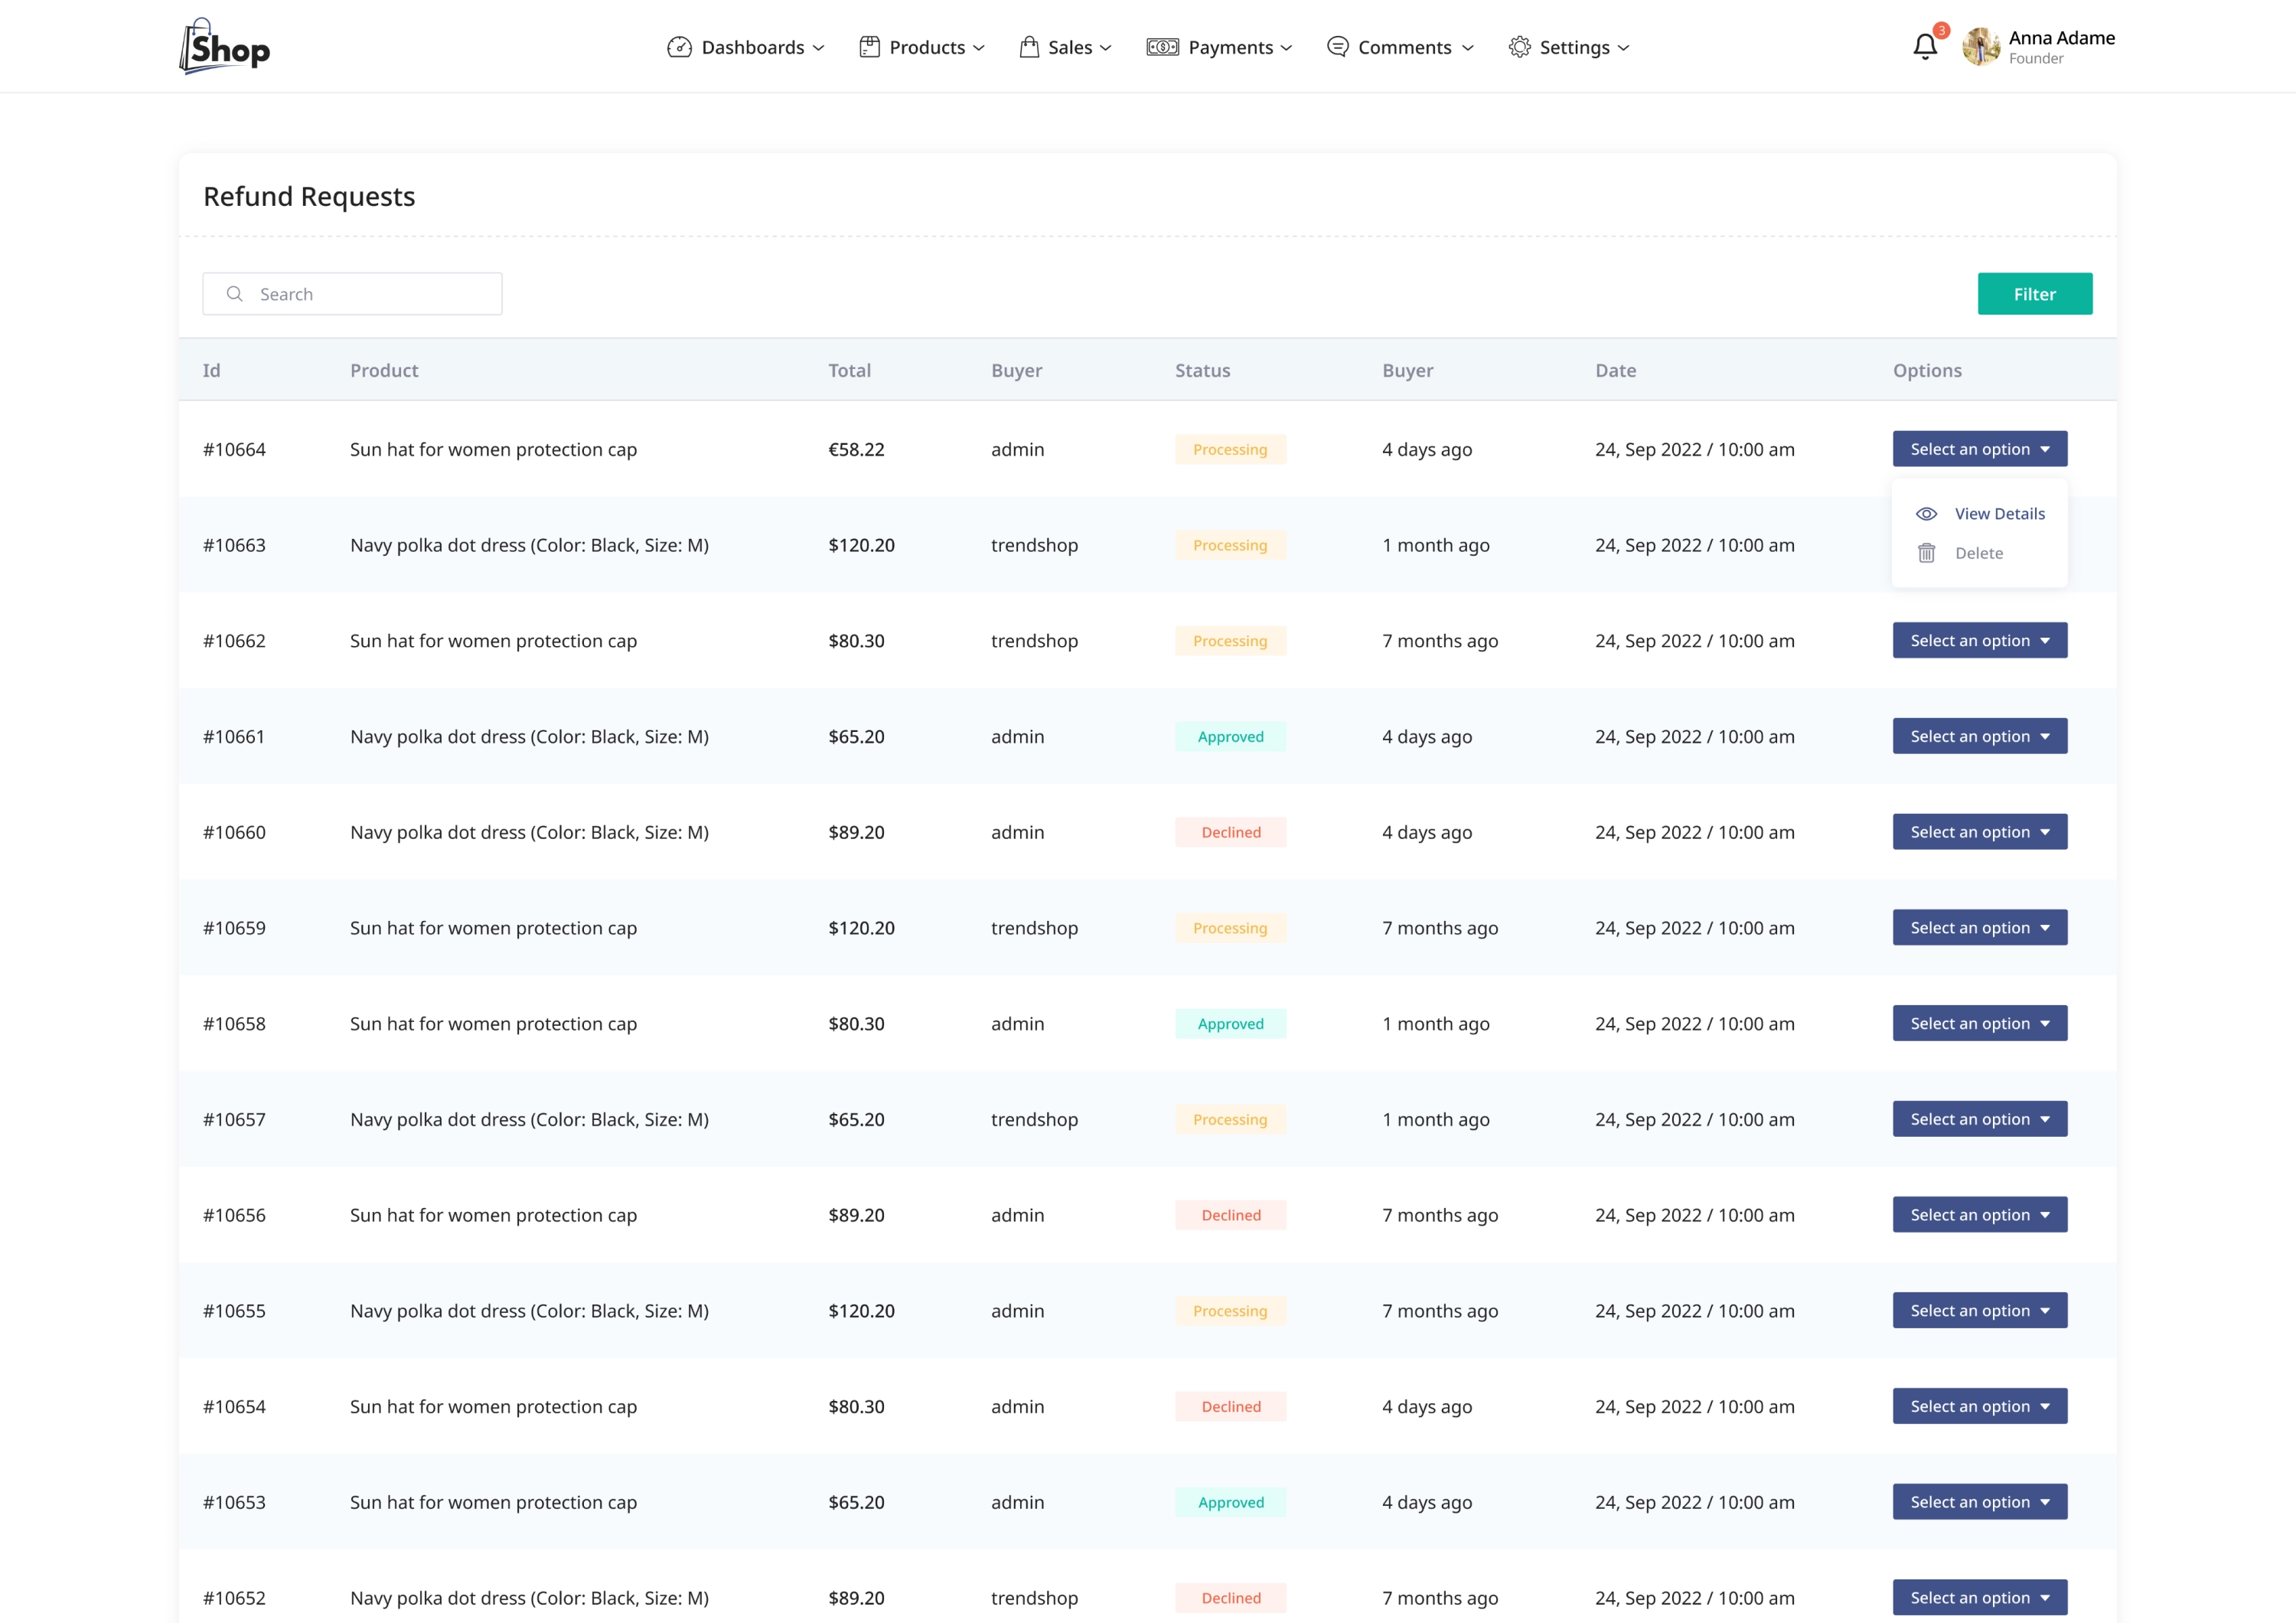The image size is (2296, 1623).
Task: Open options dropdown for request #10661
Action: click(x=1979, y=736)
